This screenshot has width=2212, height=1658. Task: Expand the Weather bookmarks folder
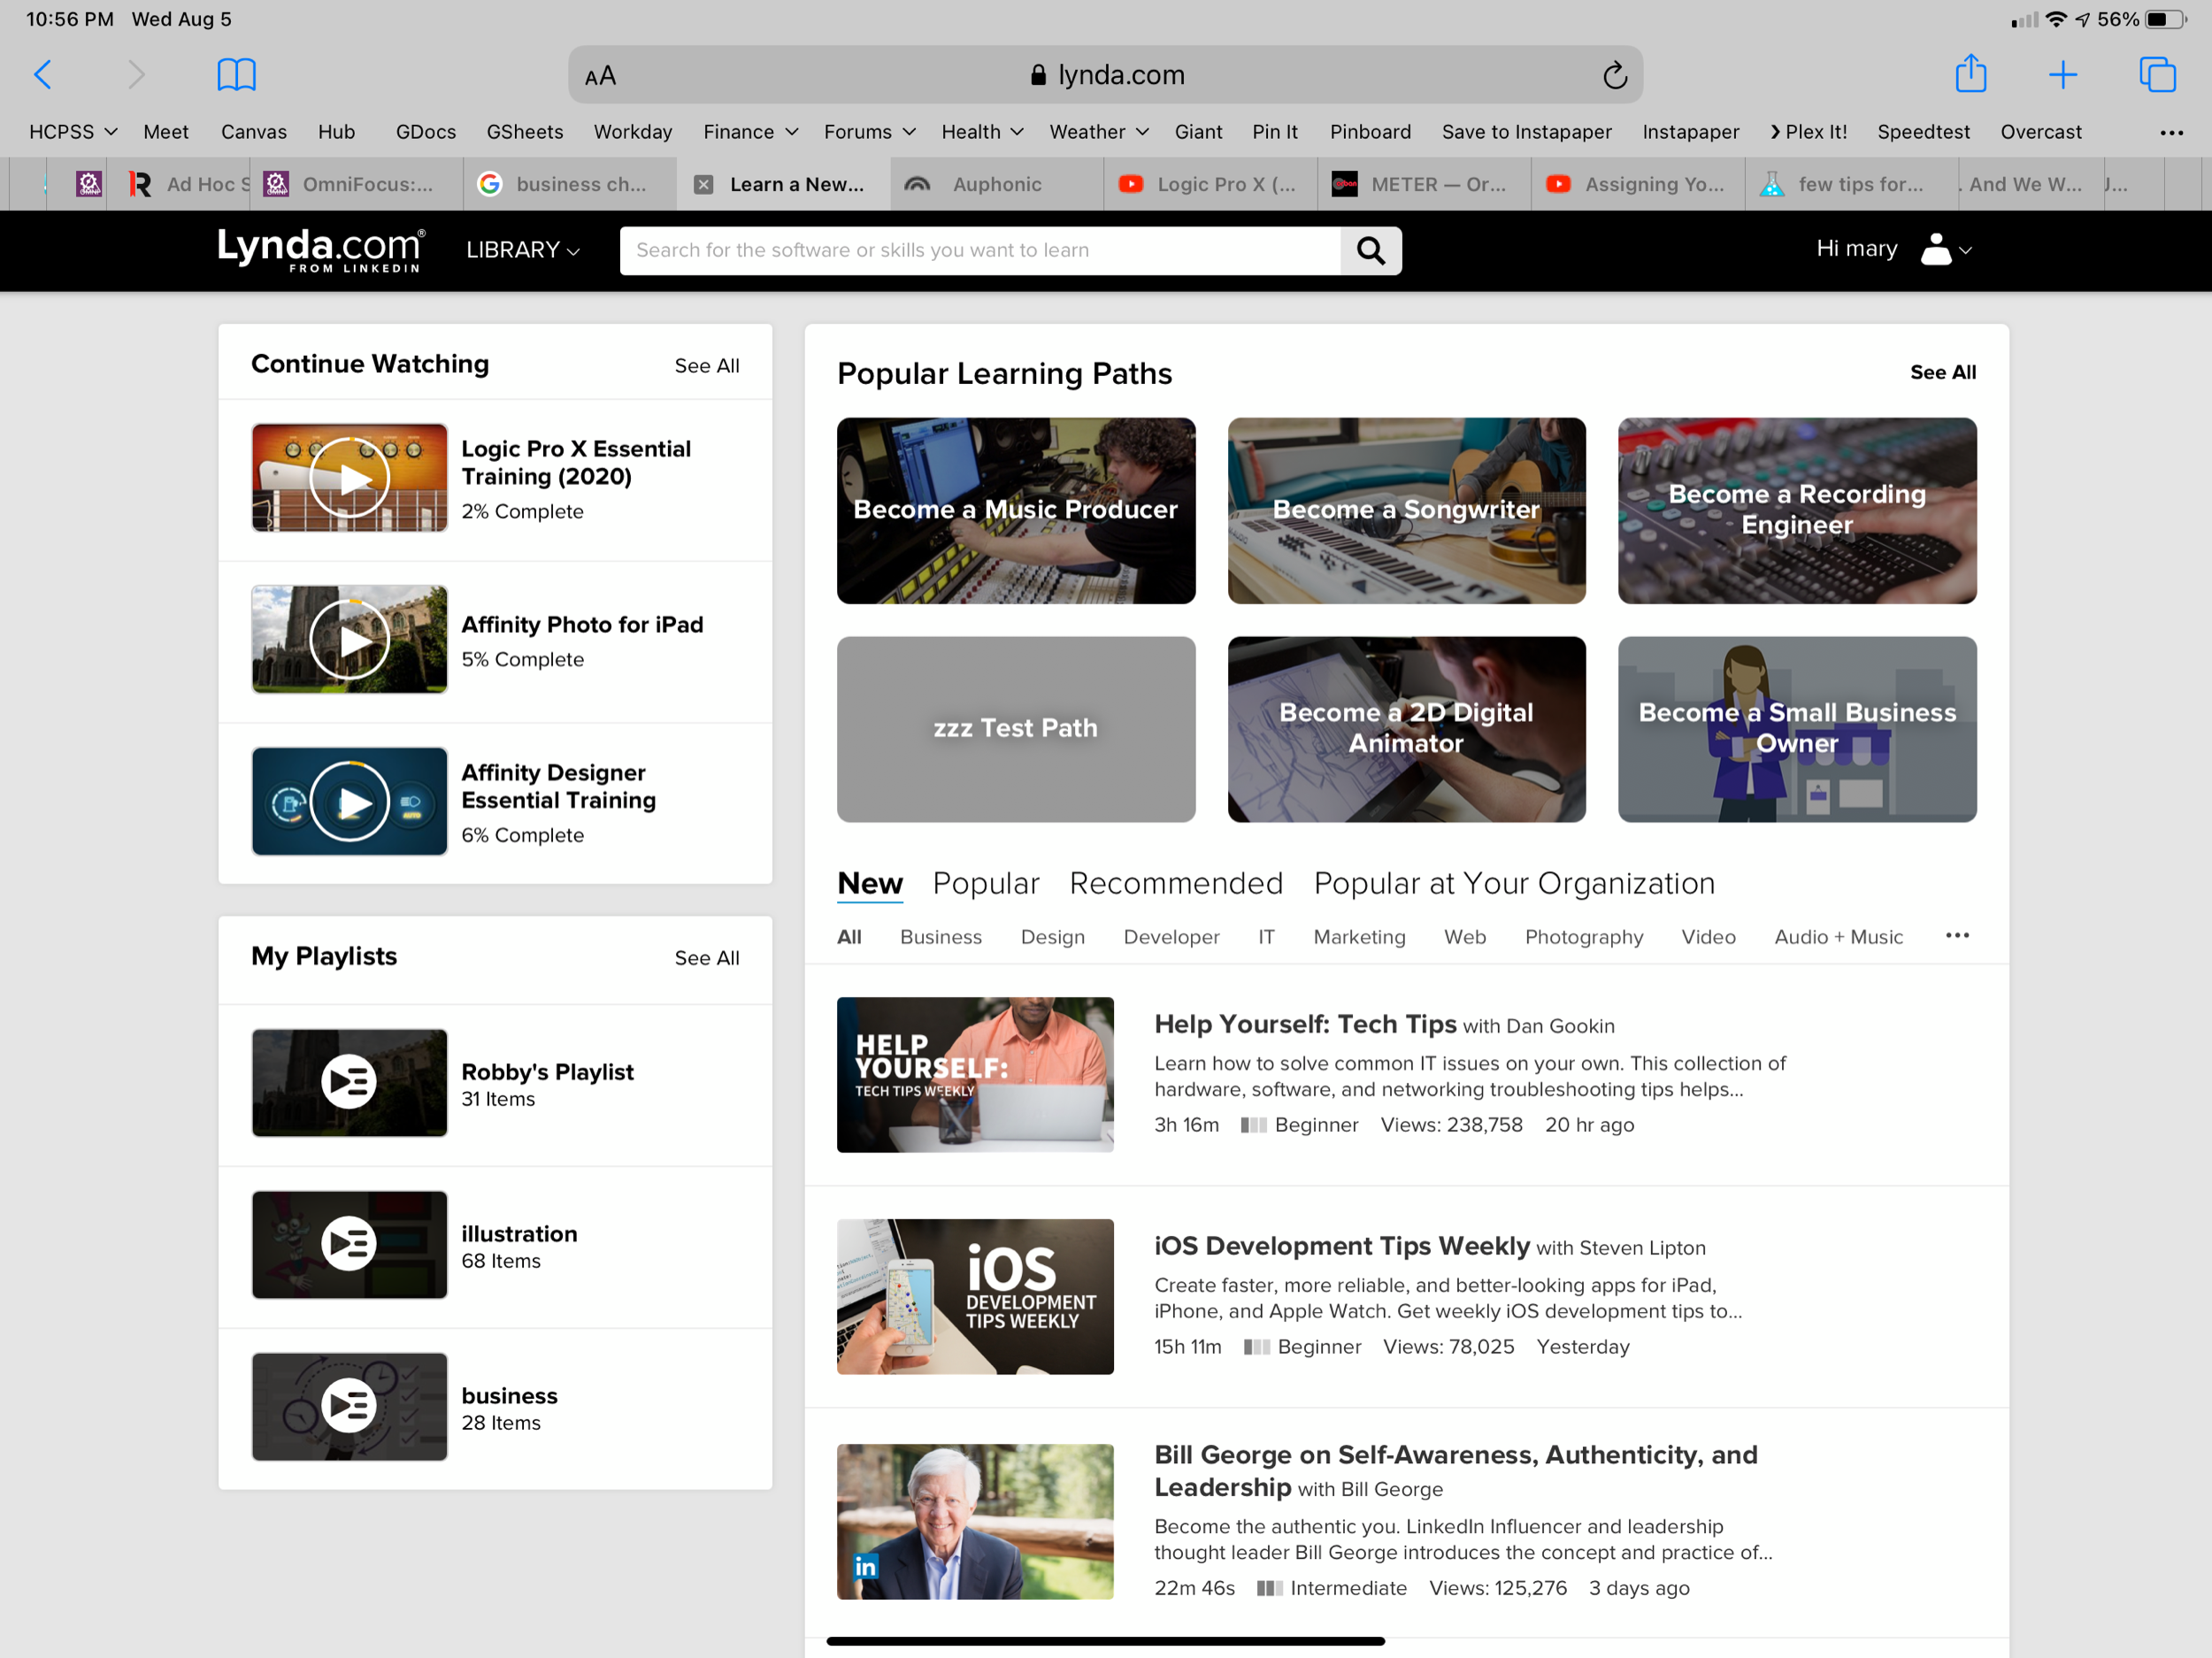(1098, 132)
